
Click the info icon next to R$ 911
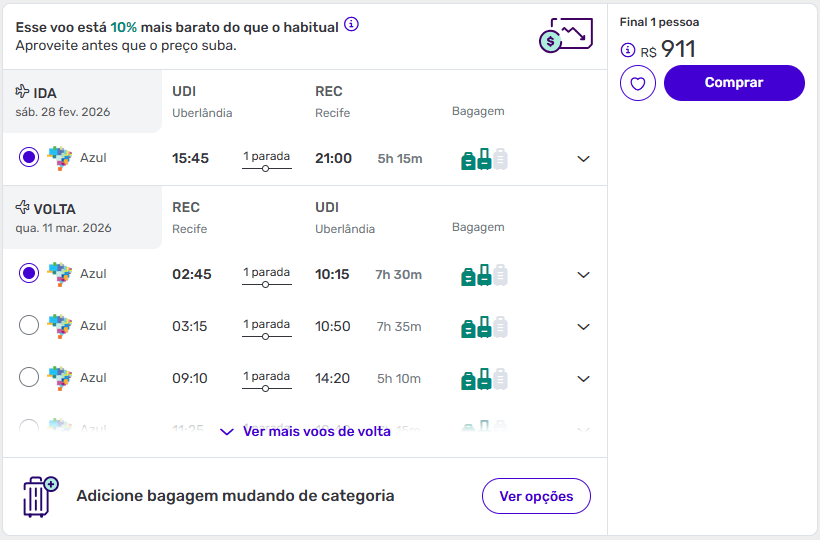628,50
